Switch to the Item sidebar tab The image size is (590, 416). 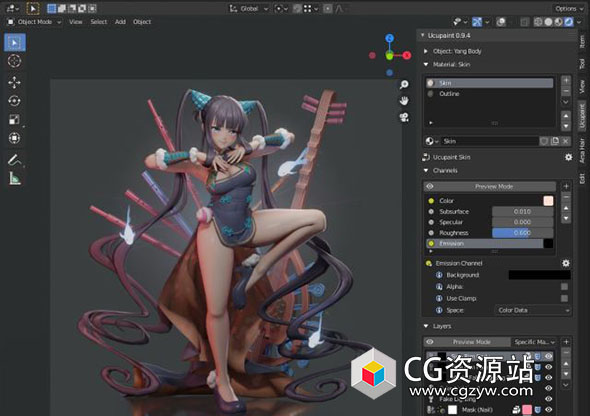coord(582,41)
